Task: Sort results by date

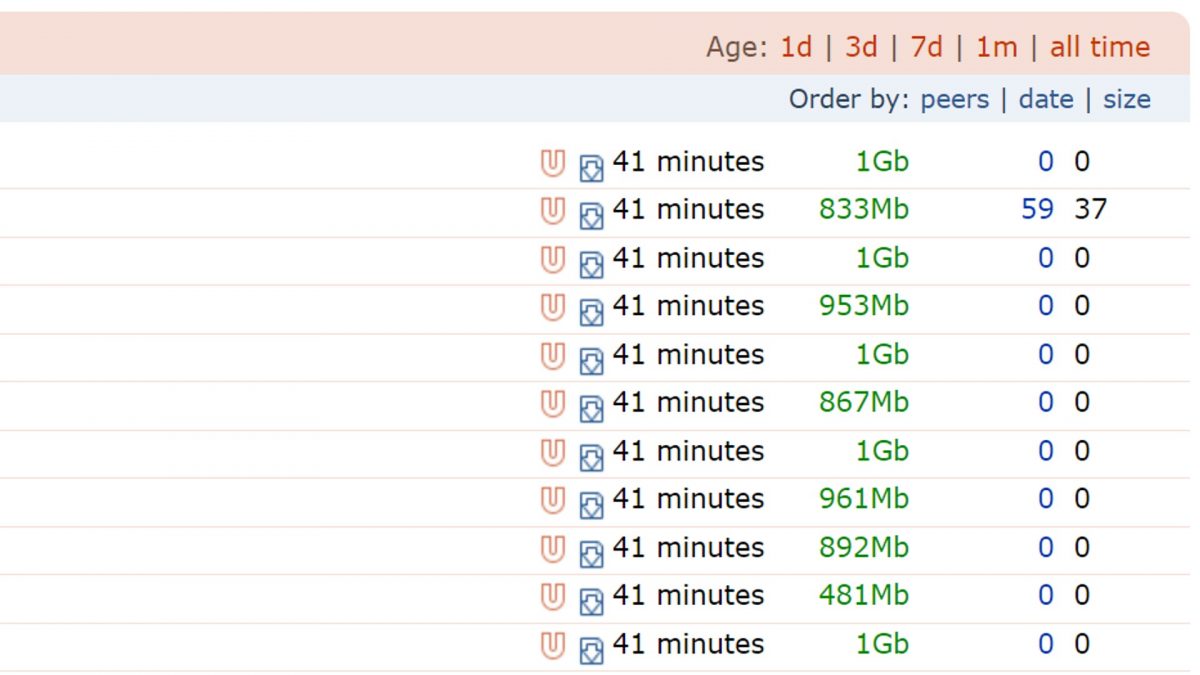Action: 1046,99
